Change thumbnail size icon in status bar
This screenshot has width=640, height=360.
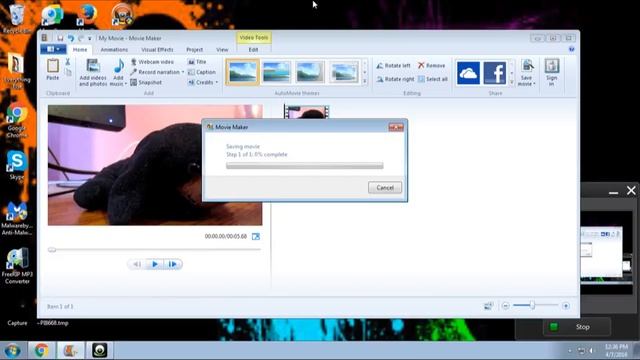488,306
